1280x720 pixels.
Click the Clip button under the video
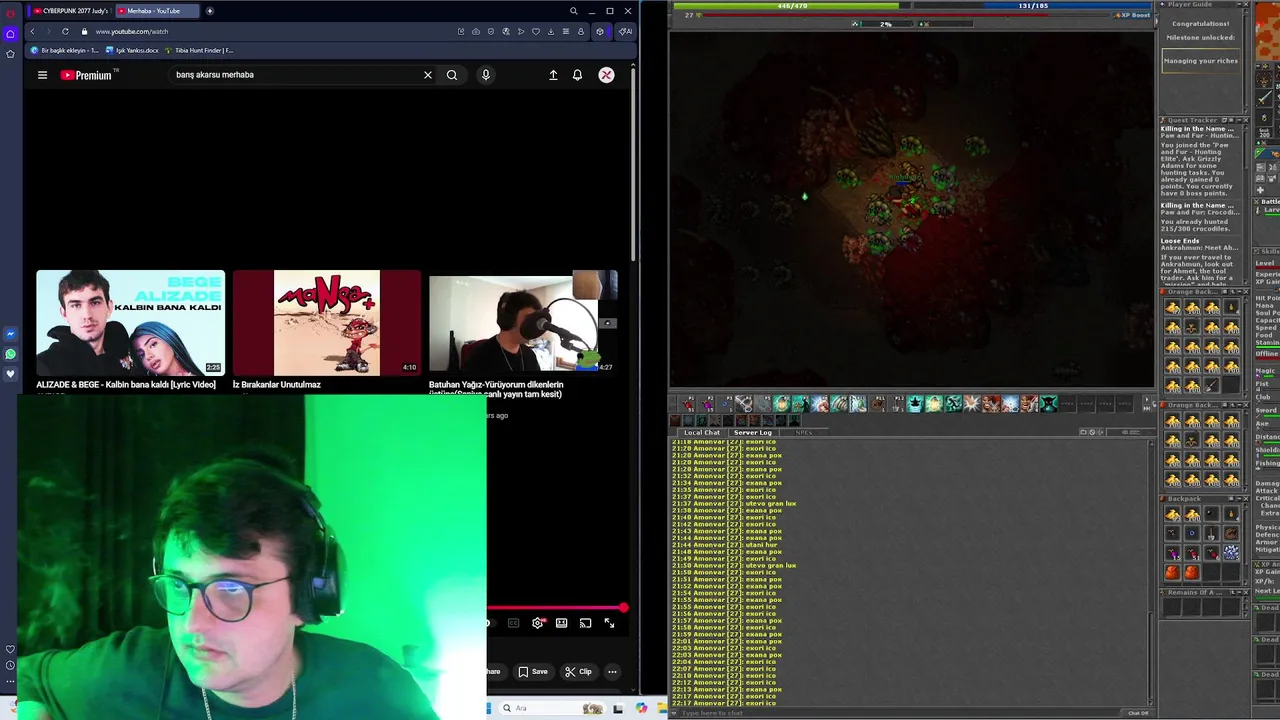[578, 672]
